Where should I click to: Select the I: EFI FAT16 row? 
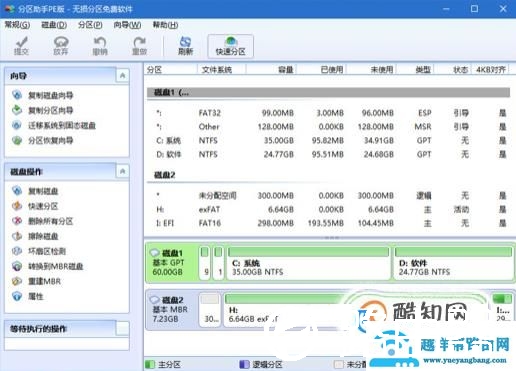point(328,223)
